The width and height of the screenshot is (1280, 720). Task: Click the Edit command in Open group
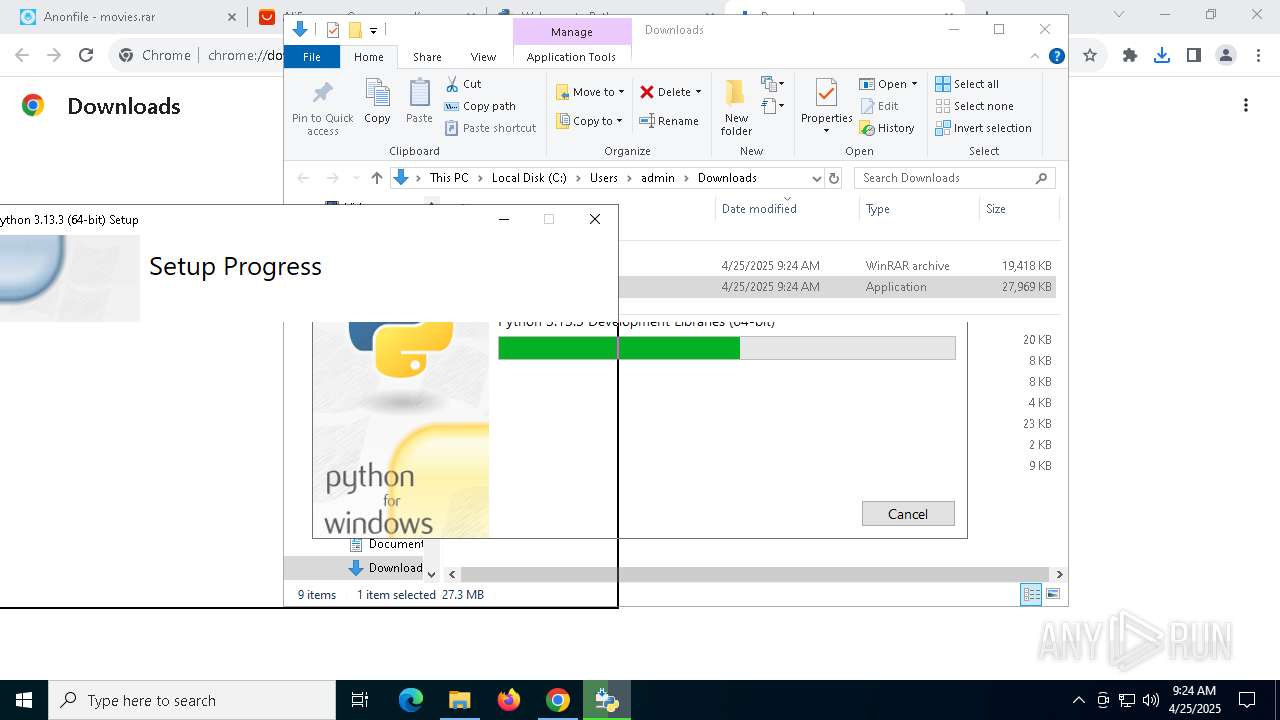click(879, 106)
